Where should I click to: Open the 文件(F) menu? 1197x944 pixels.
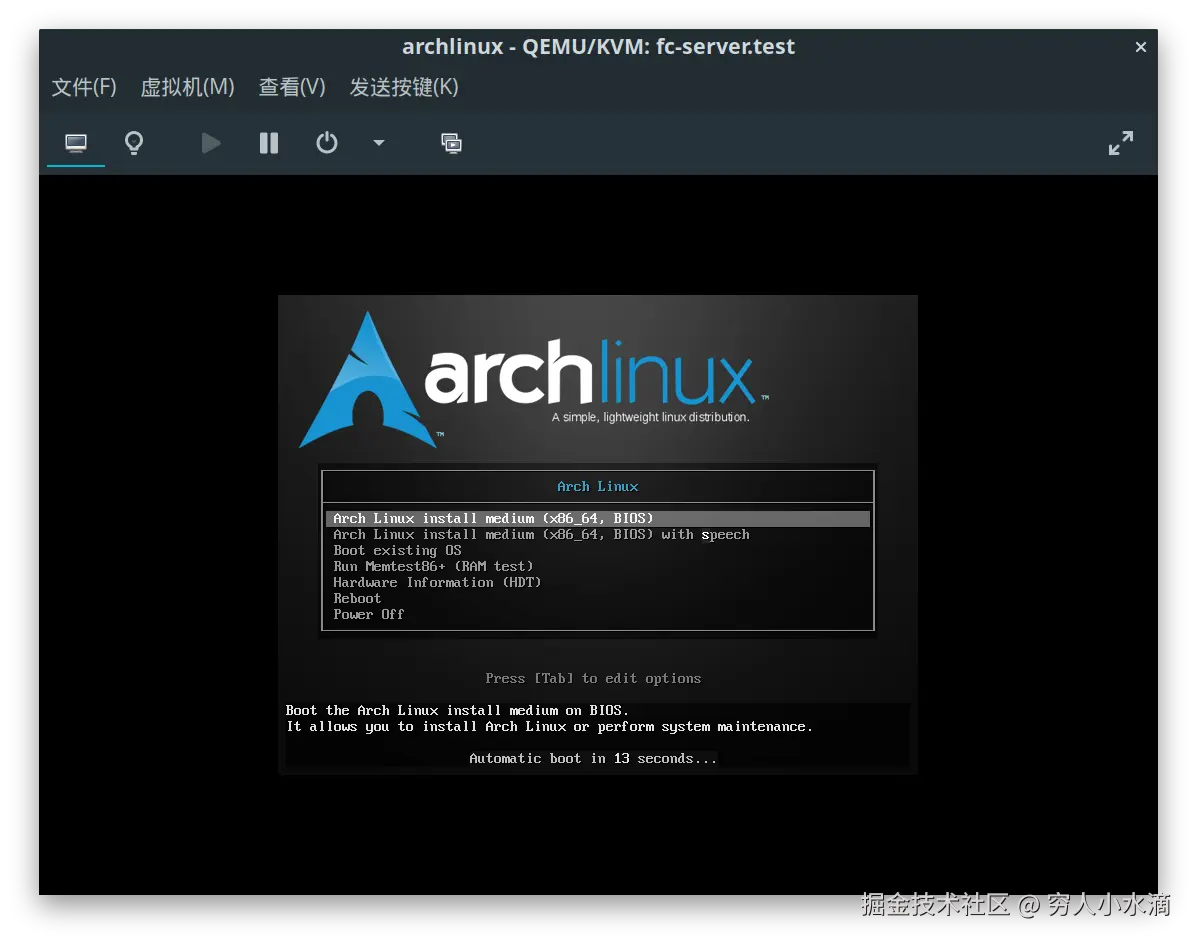tap(84, 87)
